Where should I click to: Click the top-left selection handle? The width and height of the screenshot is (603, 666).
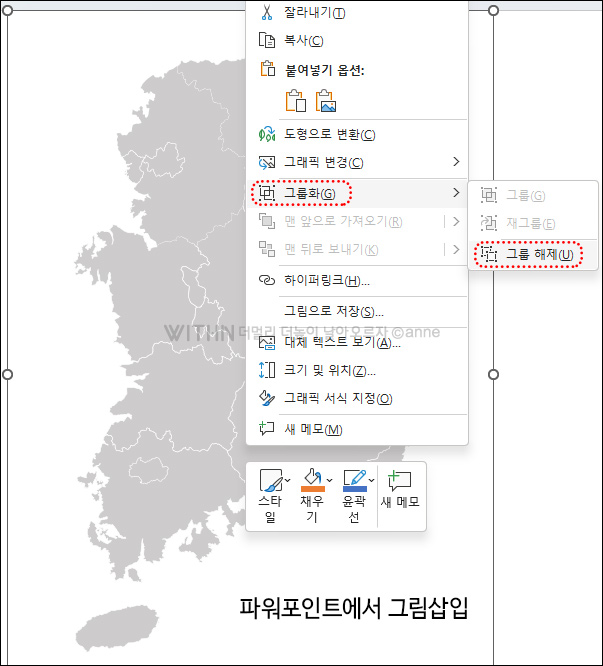[x=7, y=11]
